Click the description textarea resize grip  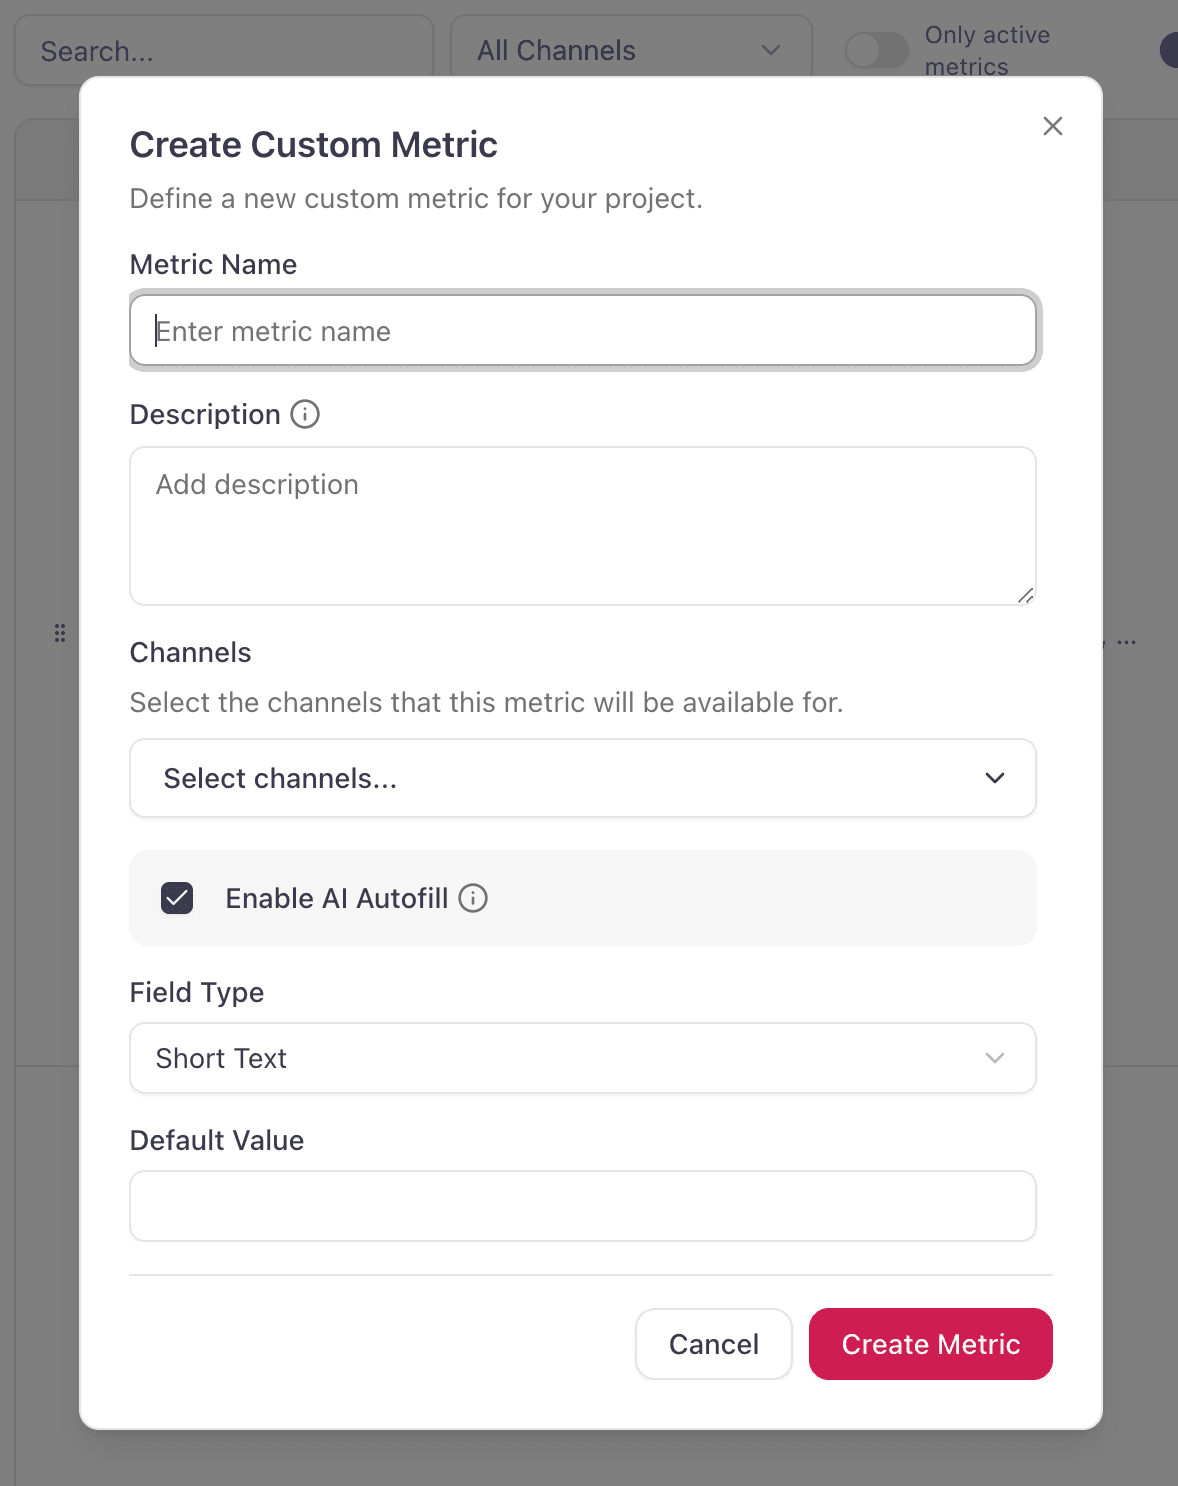pos(1026,596)
